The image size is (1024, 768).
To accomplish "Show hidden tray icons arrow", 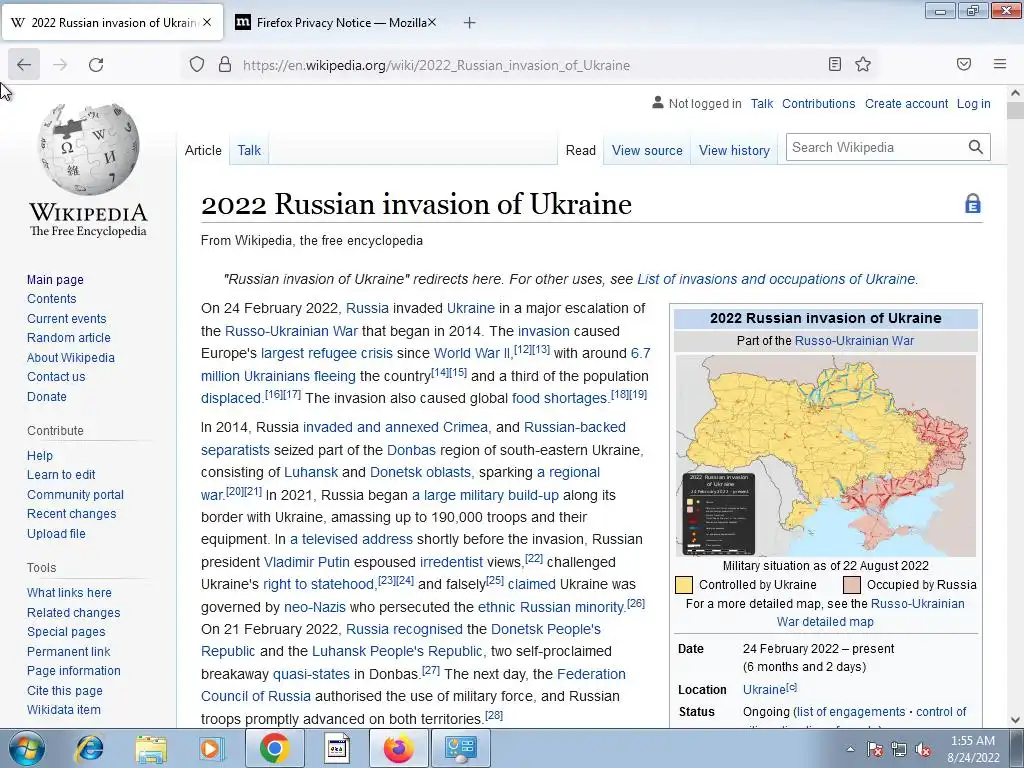I will 850,749.
